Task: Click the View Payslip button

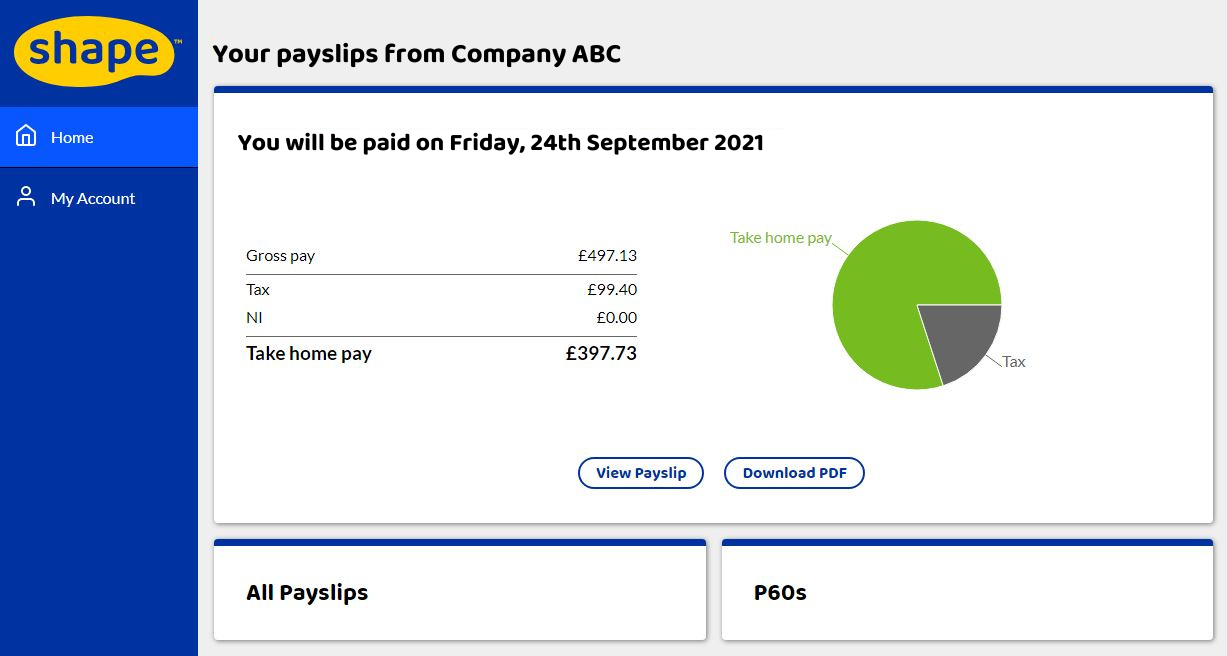Action: click(x=641, y=473)
